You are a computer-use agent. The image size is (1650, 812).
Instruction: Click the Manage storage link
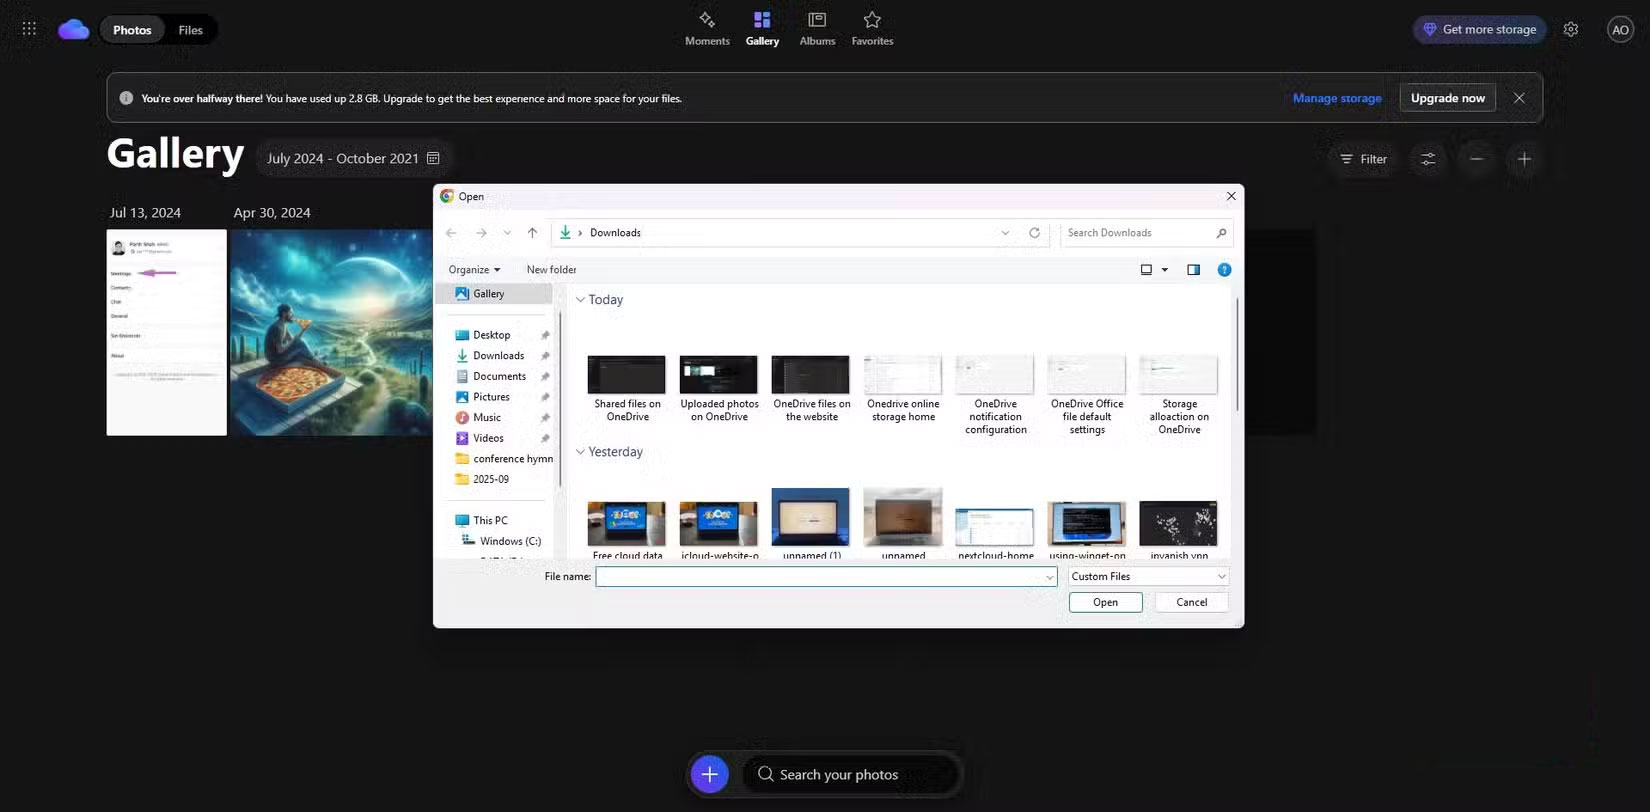(1337, 98)
